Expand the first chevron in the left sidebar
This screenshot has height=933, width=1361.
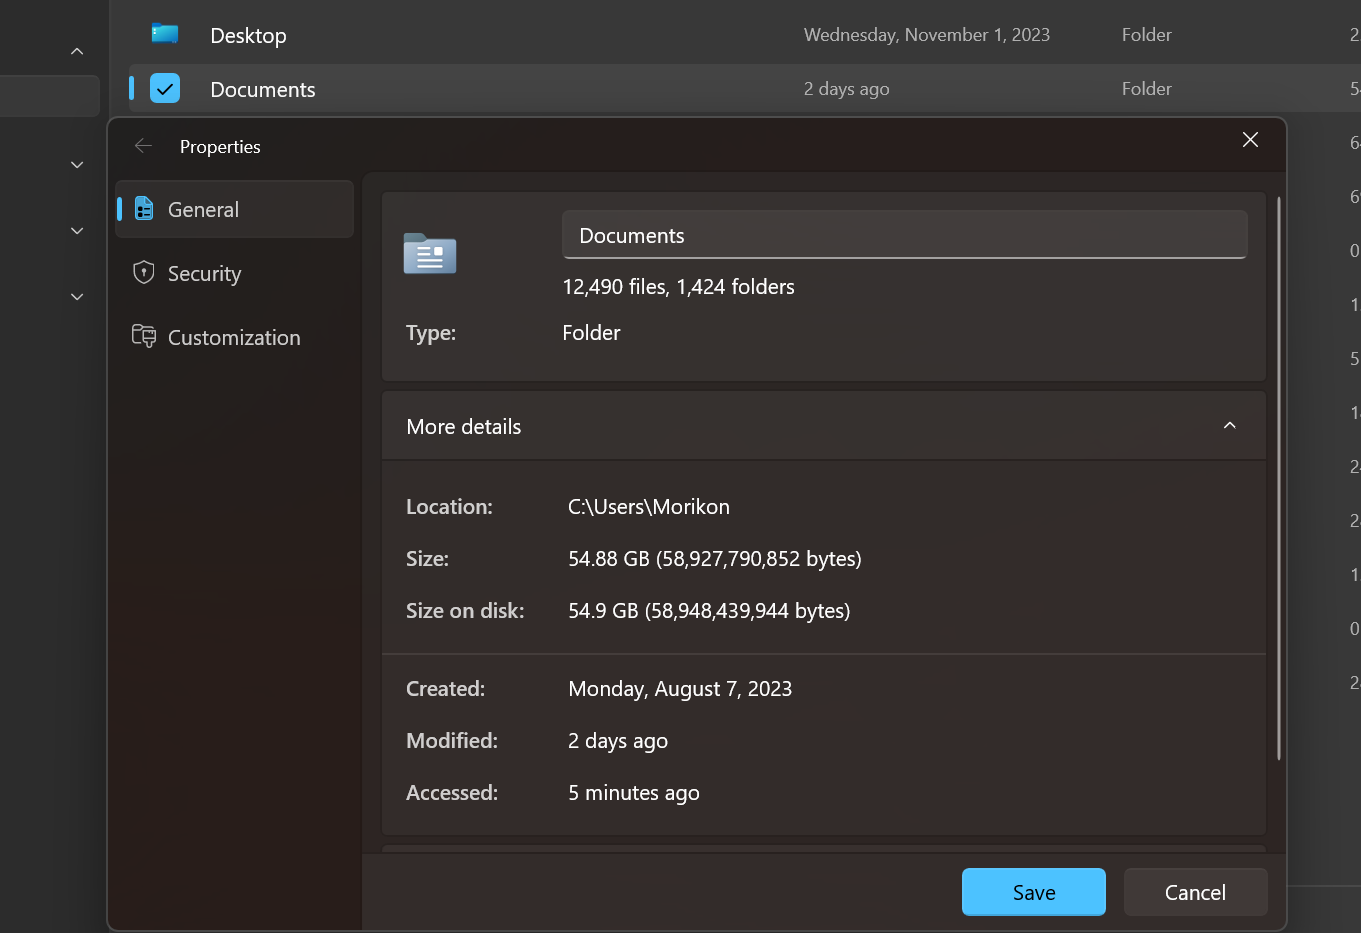point(77,164)
